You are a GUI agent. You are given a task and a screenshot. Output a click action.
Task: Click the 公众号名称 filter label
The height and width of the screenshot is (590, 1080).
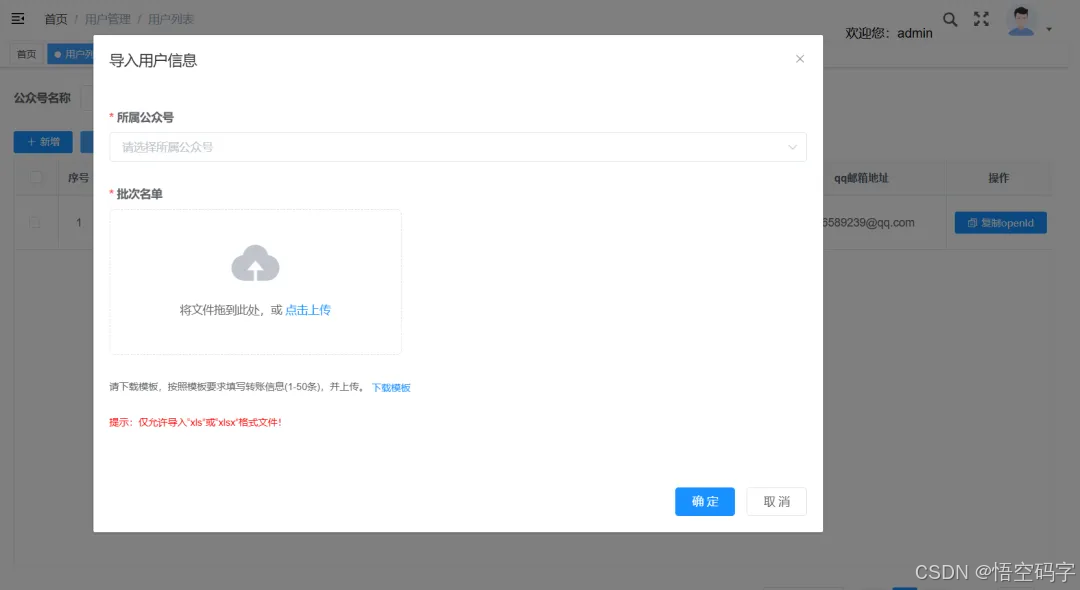click(x=42, y=98)
